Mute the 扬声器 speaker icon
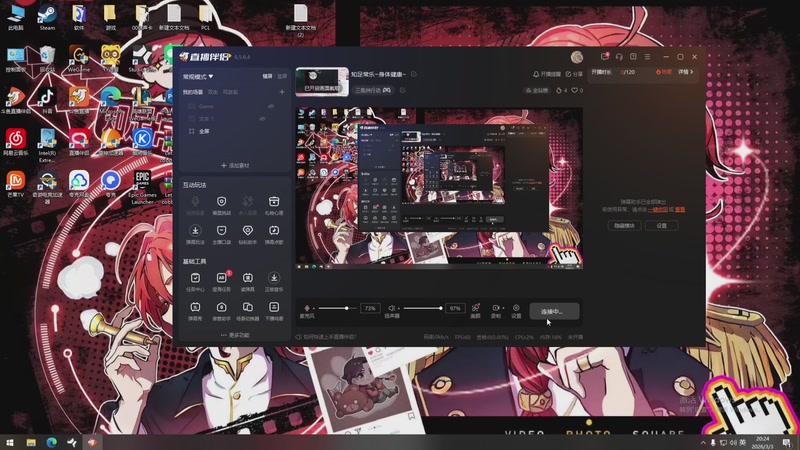The height and width of the screenshot is (450, 800). pos(391,308)
